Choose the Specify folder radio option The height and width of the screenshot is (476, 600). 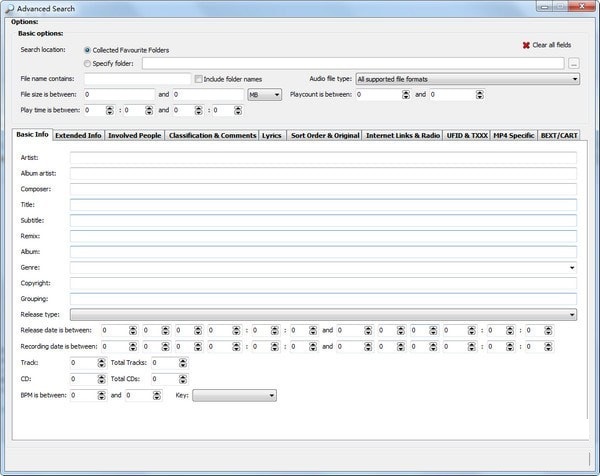click(x=88, y=63)
